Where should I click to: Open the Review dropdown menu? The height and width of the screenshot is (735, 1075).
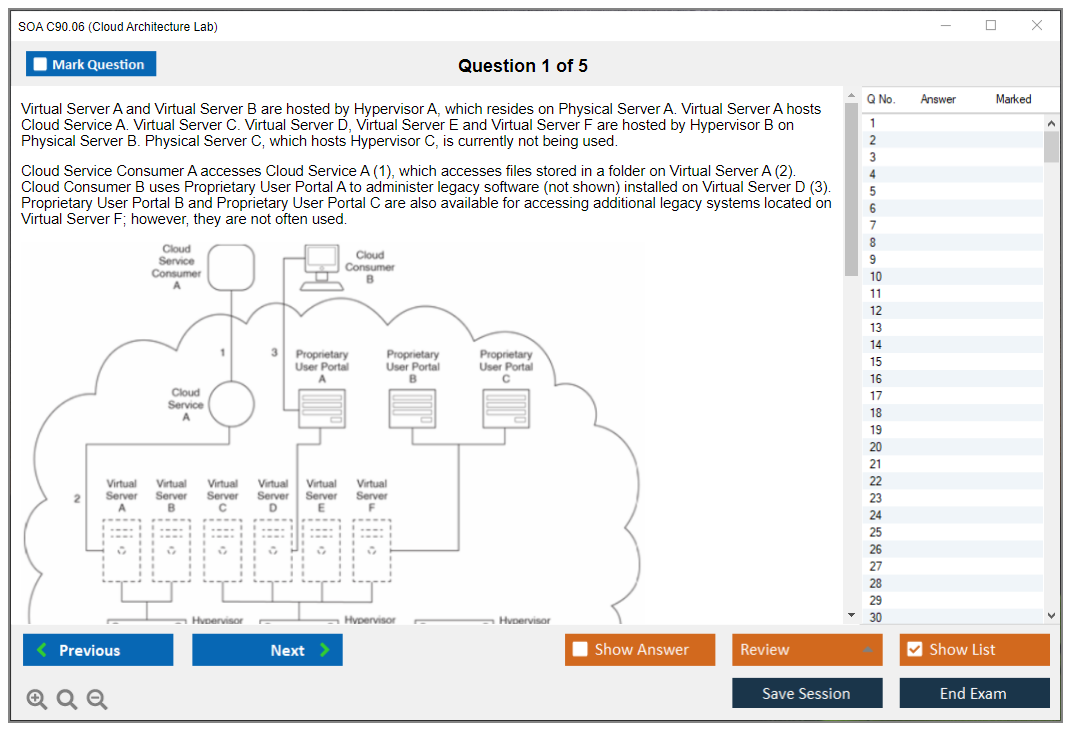tap(806, 650)
